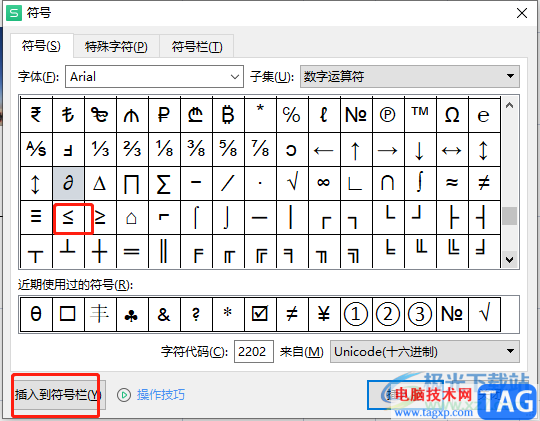Open the 操作技巧 tips link
The height and width of the screenshot is (421, 540).
click(x=161, y=395)
